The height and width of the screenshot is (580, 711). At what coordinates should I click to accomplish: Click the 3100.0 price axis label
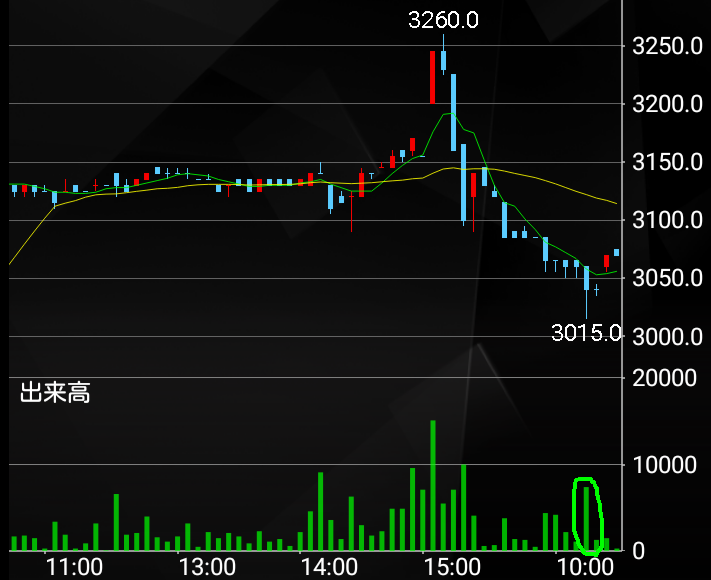[x=667, y=220]
